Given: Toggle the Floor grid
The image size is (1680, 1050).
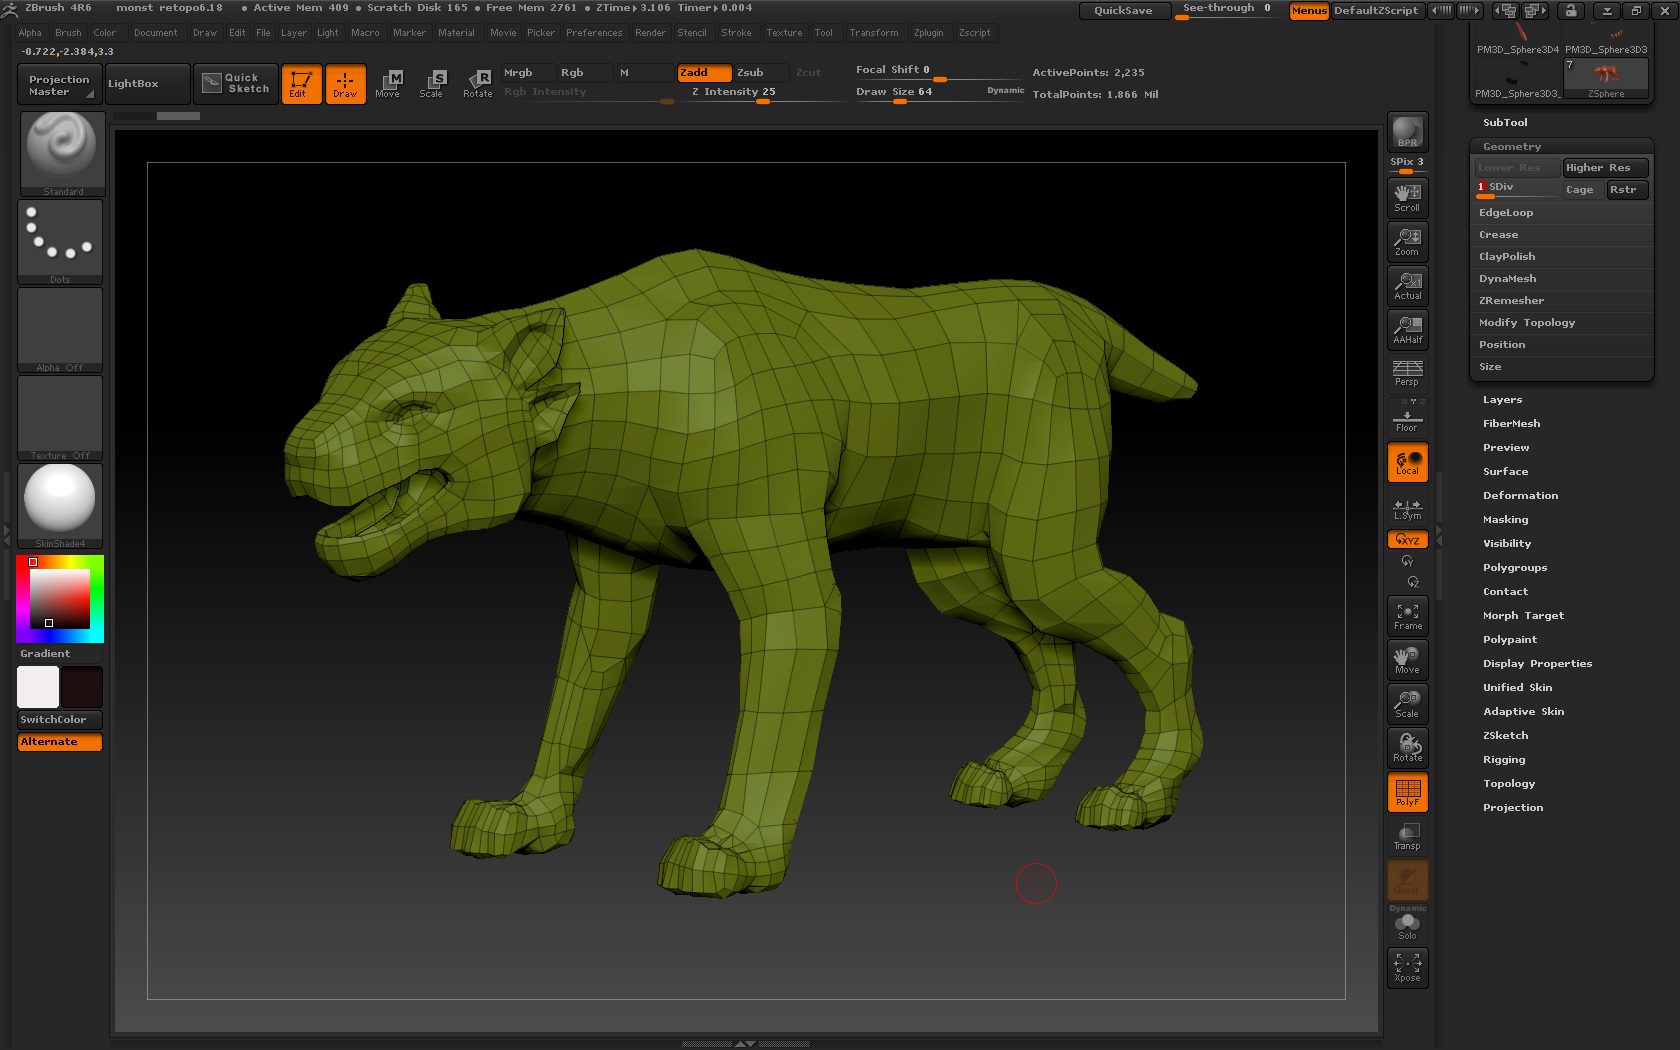Looking at the screenshot, I should [1407, 417].
